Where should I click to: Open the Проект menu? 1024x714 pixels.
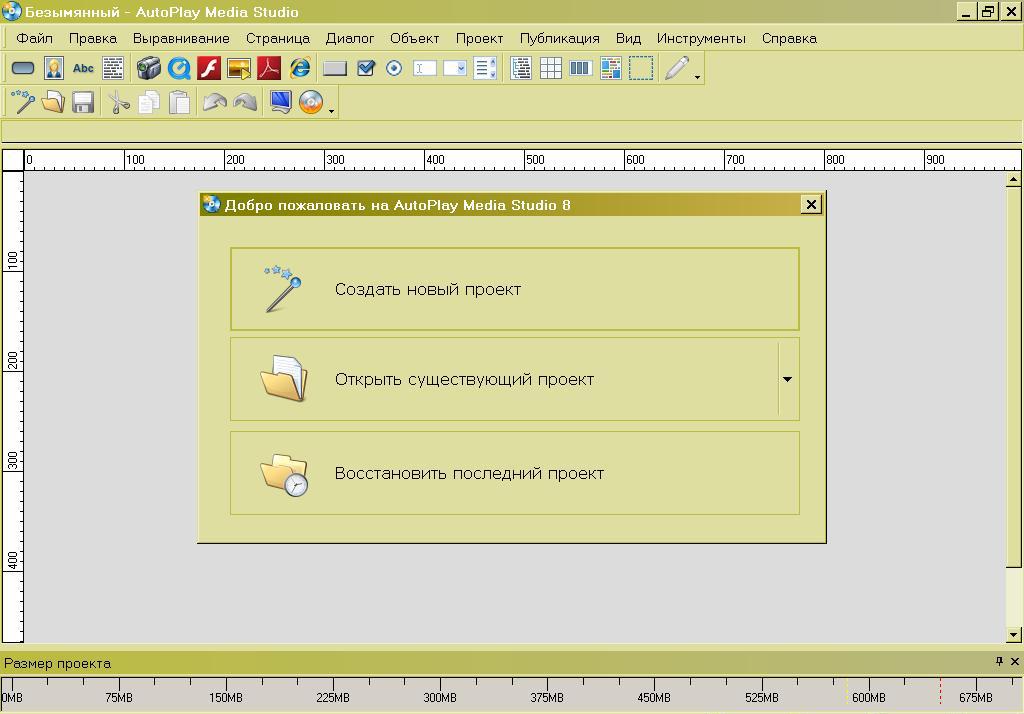pyautogui.click(x=479, y=39)
